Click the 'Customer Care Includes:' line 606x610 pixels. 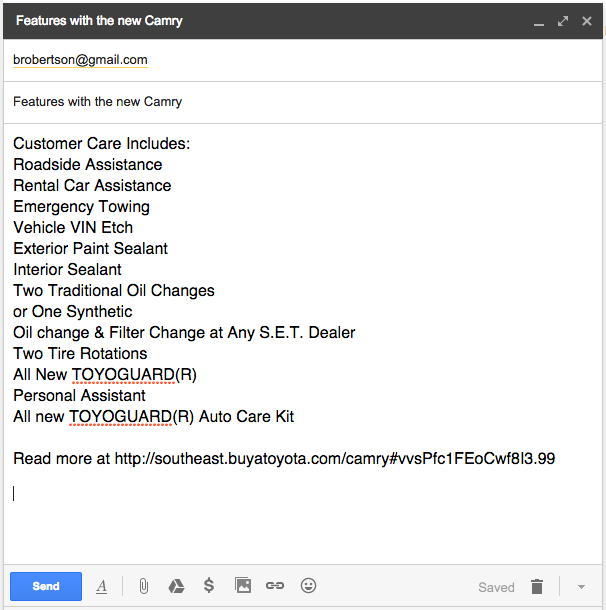102,144
